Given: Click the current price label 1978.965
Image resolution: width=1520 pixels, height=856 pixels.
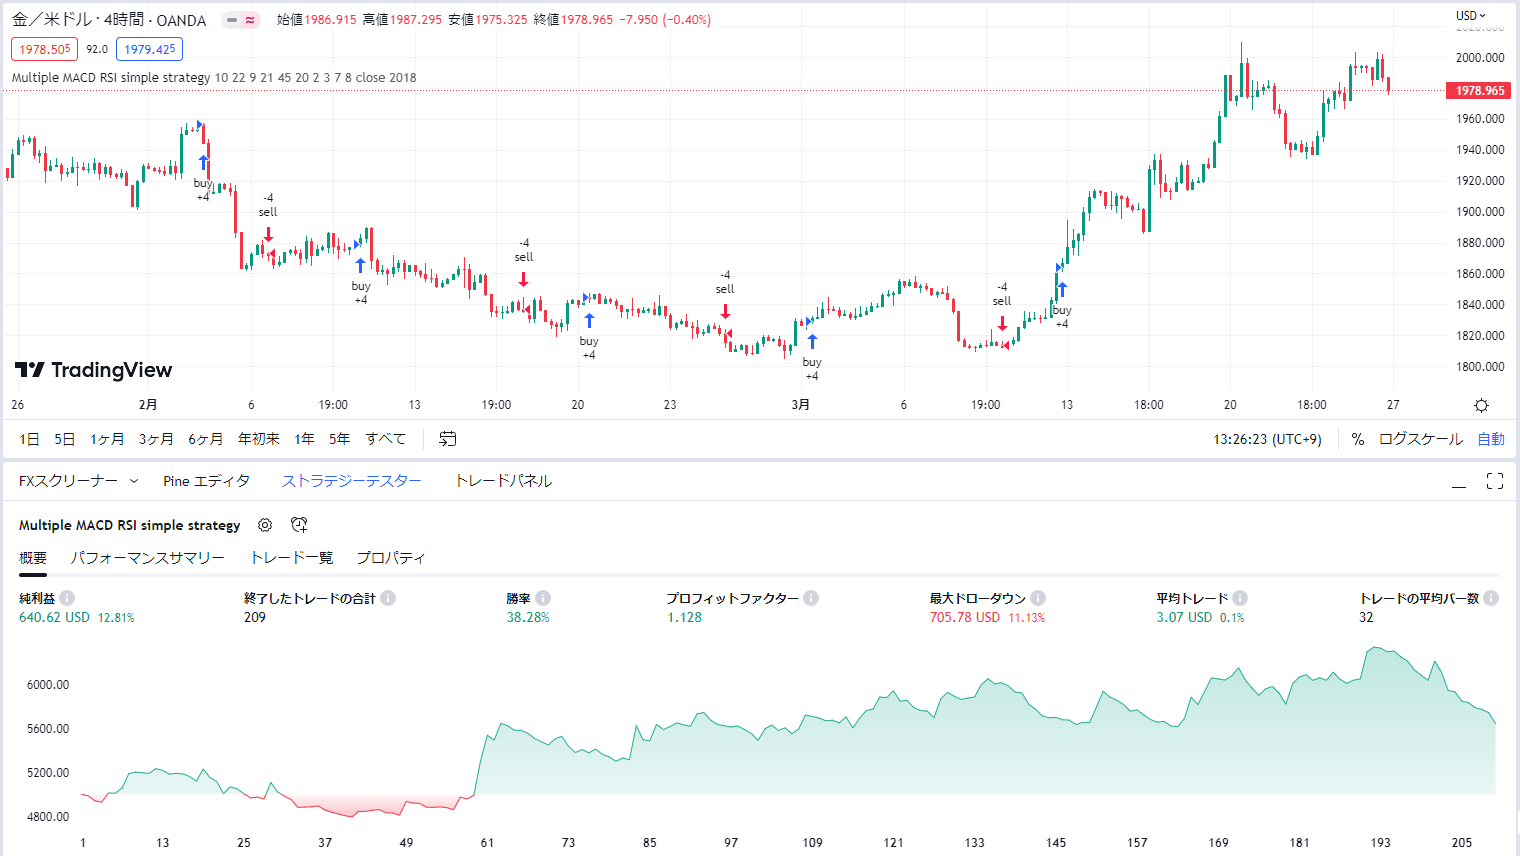Looking at the screenshot, I should point(1479,91).
